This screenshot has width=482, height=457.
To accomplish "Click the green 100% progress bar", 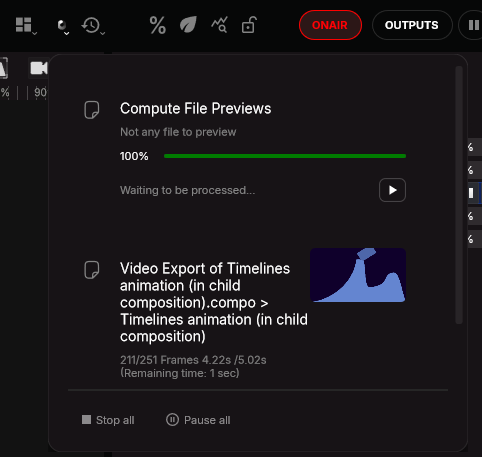I will (x=285, y=156).
